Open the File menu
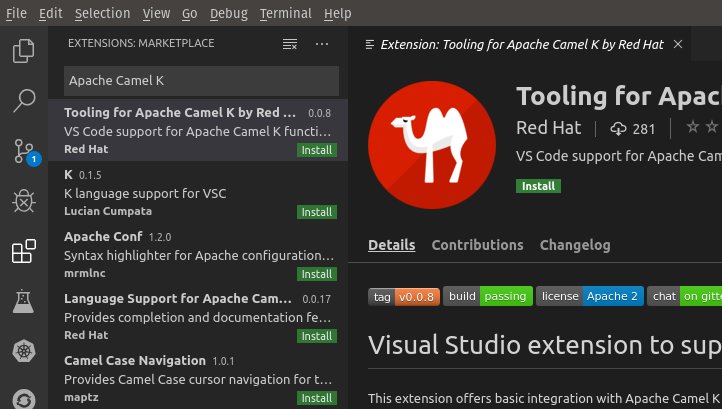Screen dimensions: 722x409 (16, 14)
